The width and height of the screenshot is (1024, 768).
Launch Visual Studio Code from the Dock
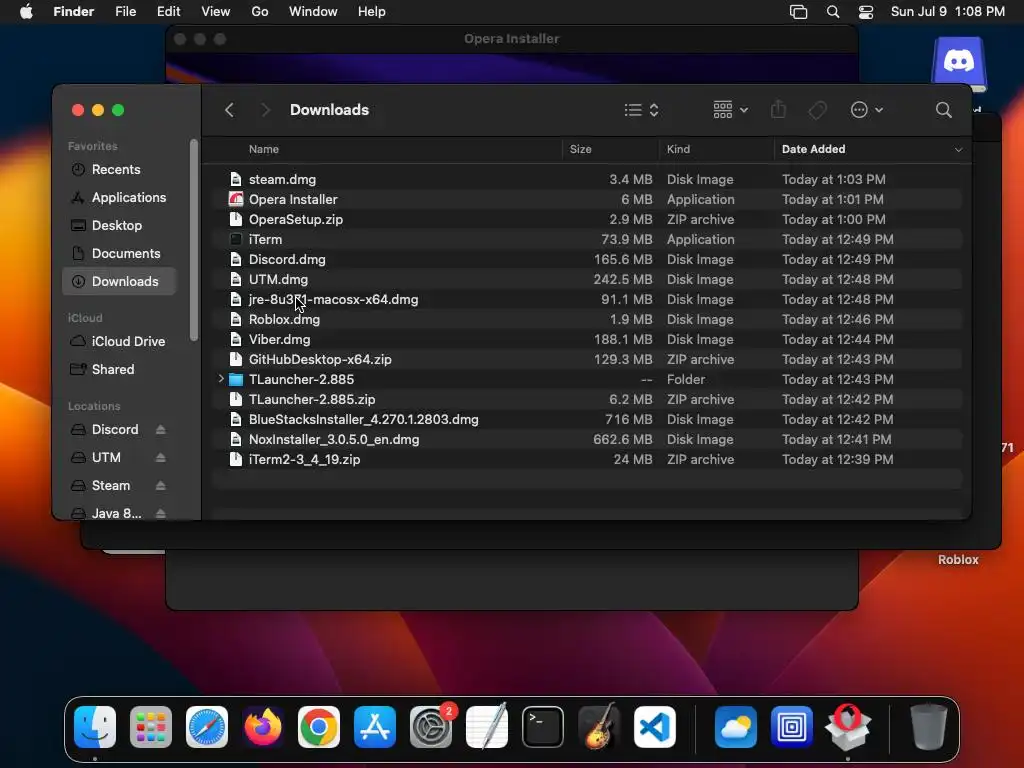pos(655,727)
